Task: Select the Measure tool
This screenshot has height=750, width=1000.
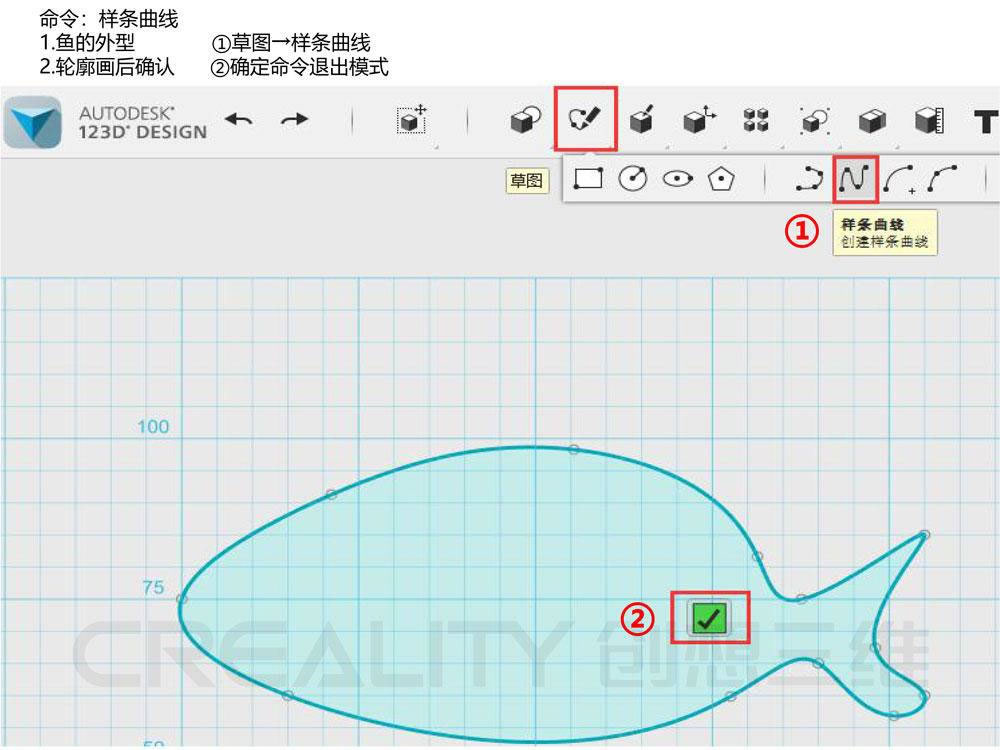Action: click(x=929, y=121)
